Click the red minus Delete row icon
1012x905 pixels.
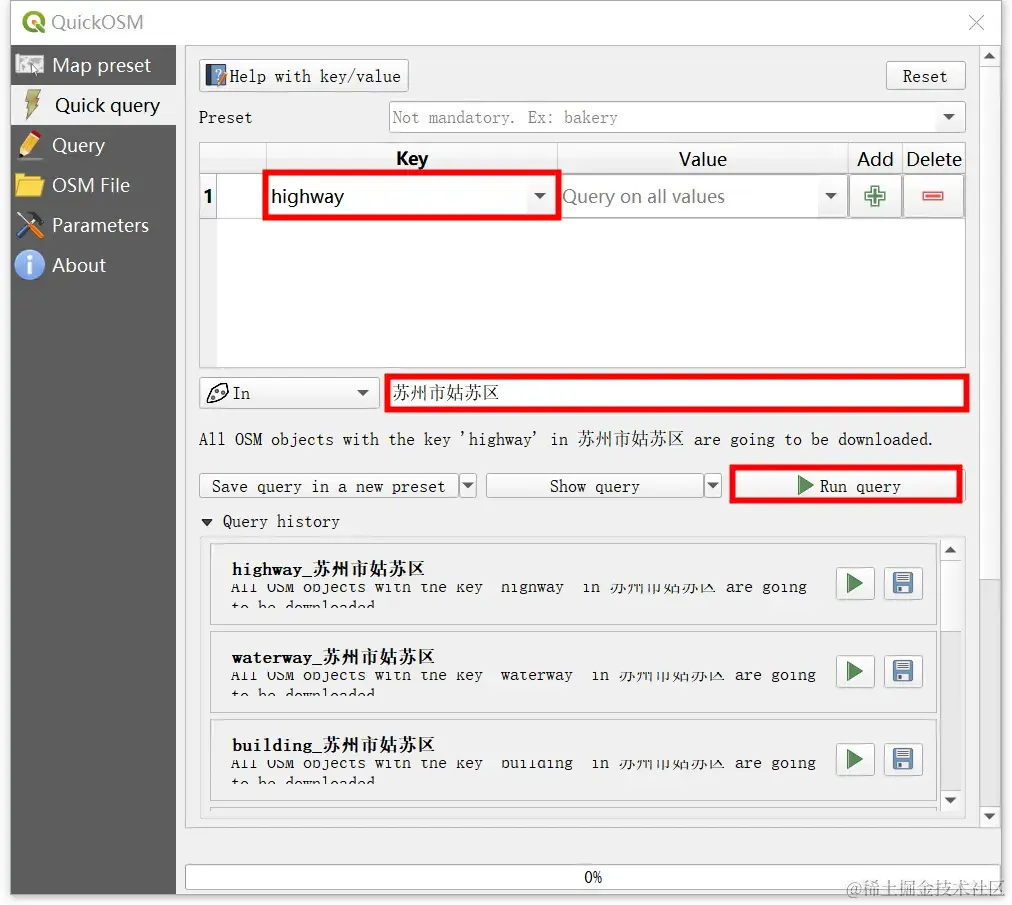click(x=933, y=196)
